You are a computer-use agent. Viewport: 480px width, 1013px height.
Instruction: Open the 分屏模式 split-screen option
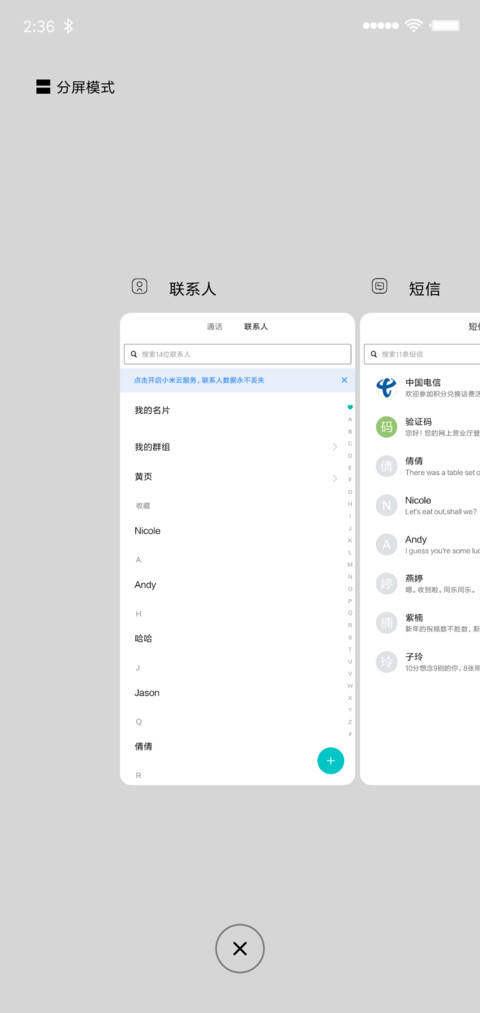[76, 87]
